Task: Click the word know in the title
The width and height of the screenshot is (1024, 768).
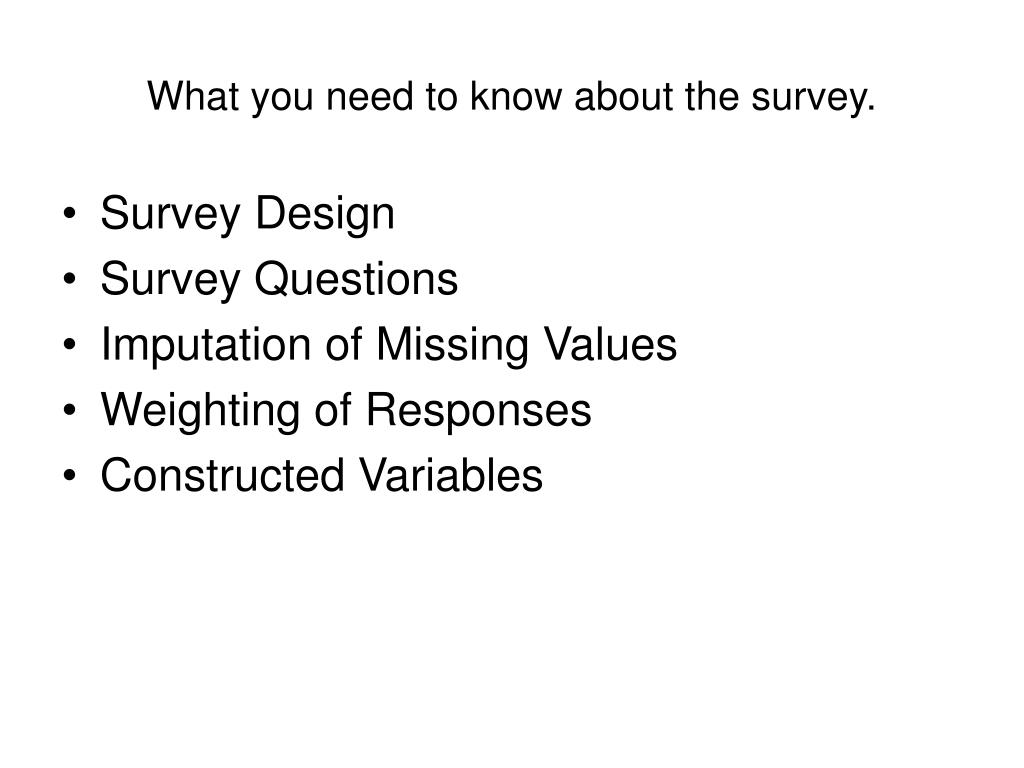Action: click(516, 96)
